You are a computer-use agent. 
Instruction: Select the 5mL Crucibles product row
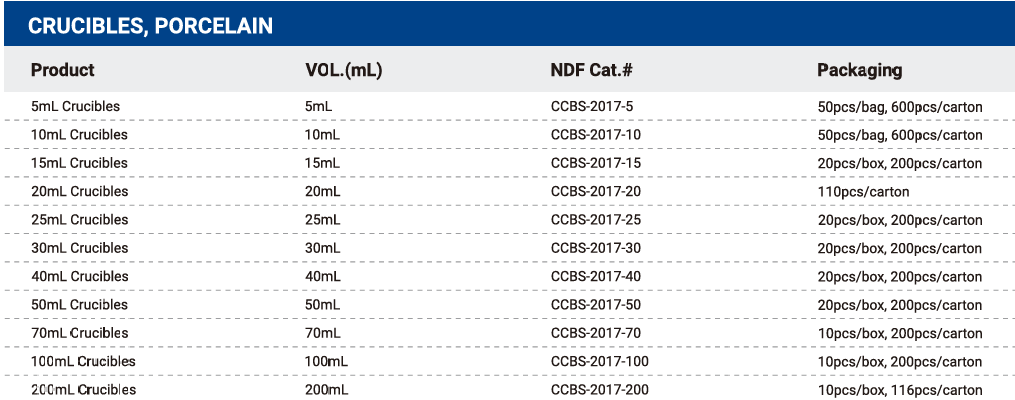click(509, 106)
